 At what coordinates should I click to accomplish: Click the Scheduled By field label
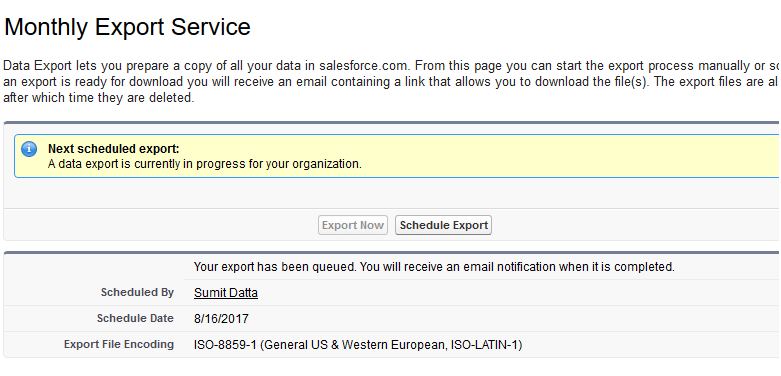pos(137,292)
